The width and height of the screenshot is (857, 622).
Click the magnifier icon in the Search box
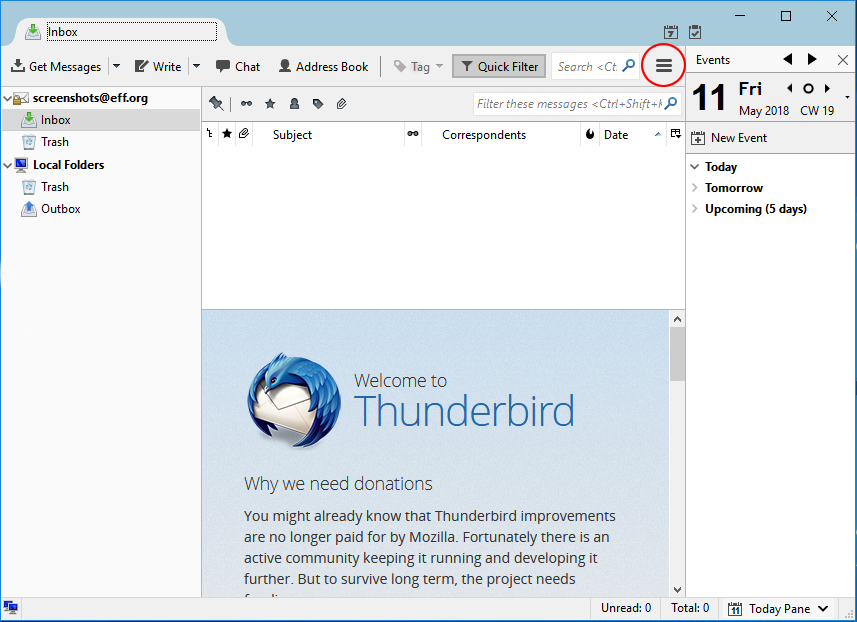(x=629, y=66)
